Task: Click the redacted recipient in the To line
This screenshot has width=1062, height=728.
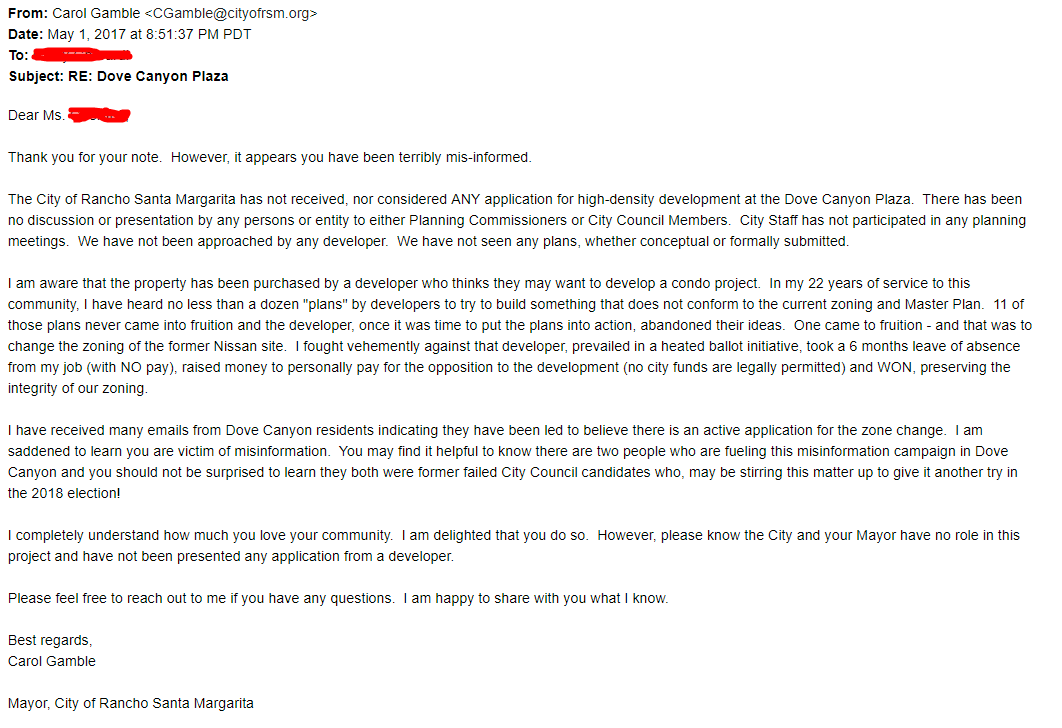Action: tap(77, 54)
